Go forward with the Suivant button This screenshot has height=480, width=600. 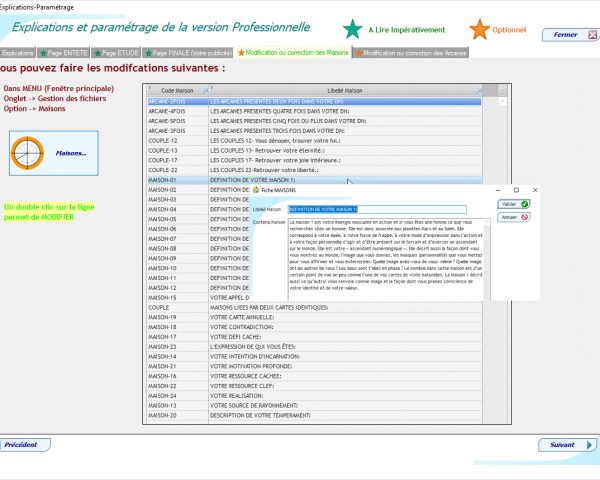click(567, 445)
